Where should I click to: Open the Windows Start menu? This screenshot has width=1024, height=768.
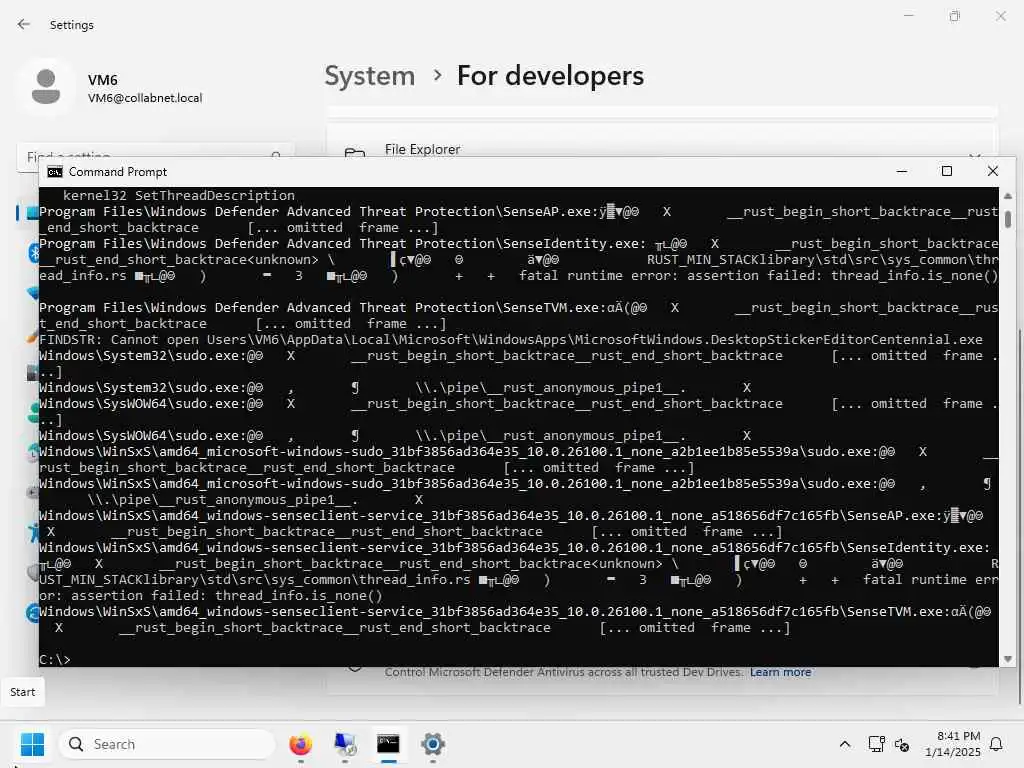point(32,744)
